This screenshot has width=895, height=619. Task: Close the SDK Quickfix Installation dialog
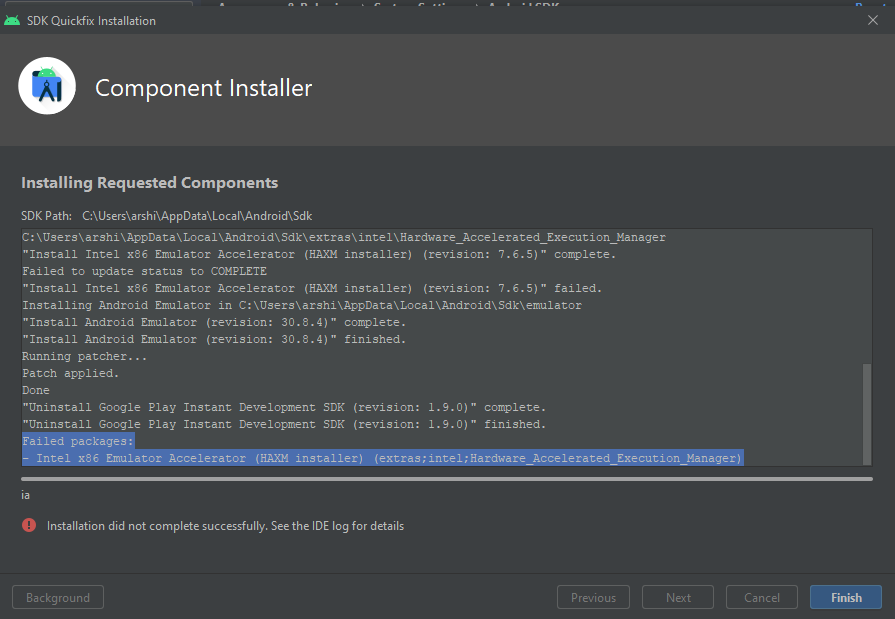click(873, 20)
